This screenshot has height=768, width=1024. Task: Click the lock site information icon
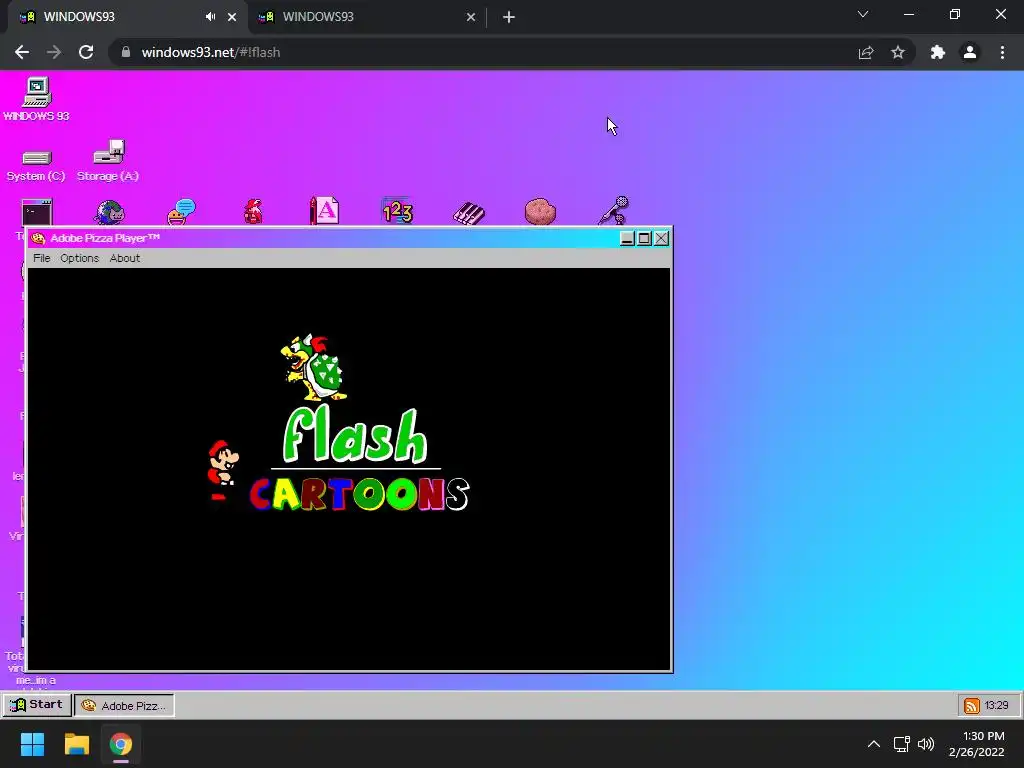click(126, 52)
